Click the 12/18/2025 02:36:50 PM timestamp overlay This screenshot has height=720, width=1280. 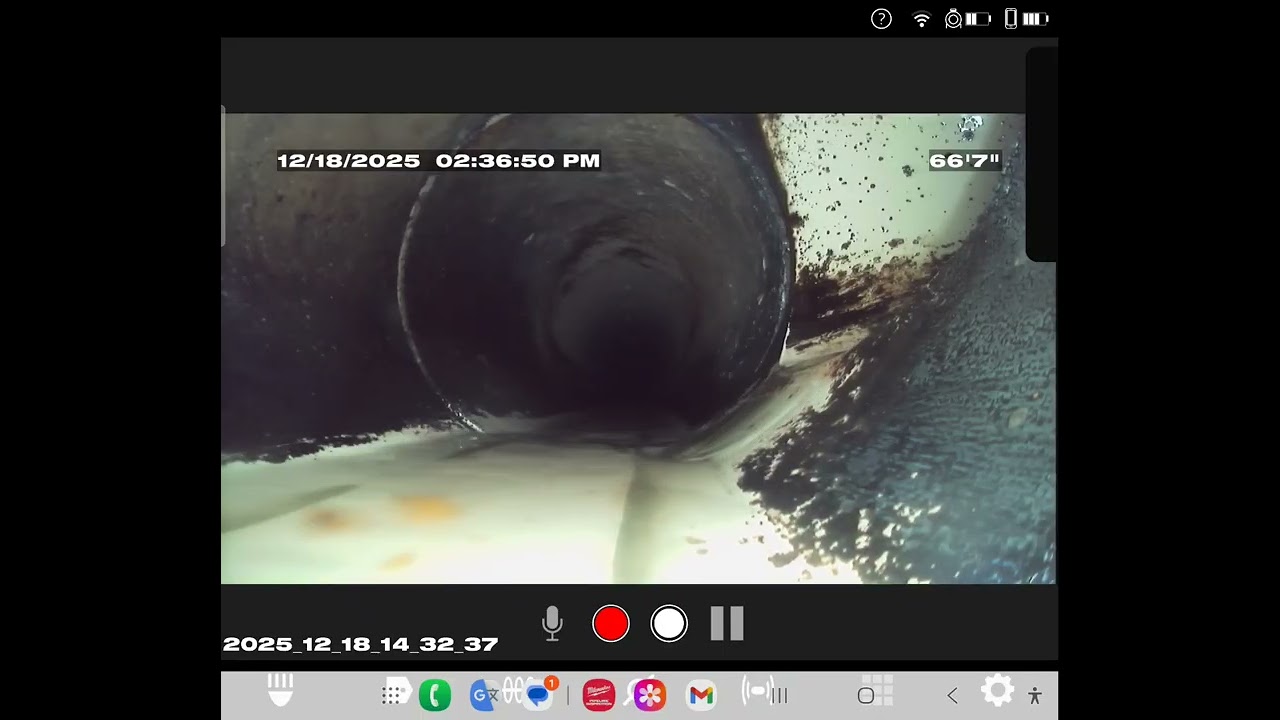[438, 161]
